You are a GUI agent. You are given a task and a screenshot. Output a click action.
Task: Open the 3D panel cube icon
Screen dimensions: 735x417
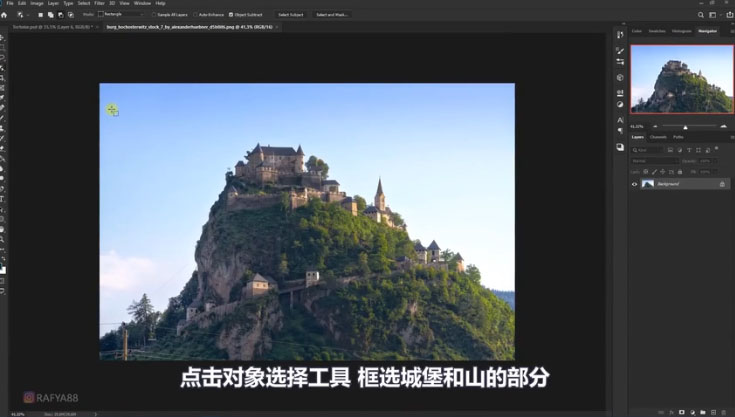620,77
